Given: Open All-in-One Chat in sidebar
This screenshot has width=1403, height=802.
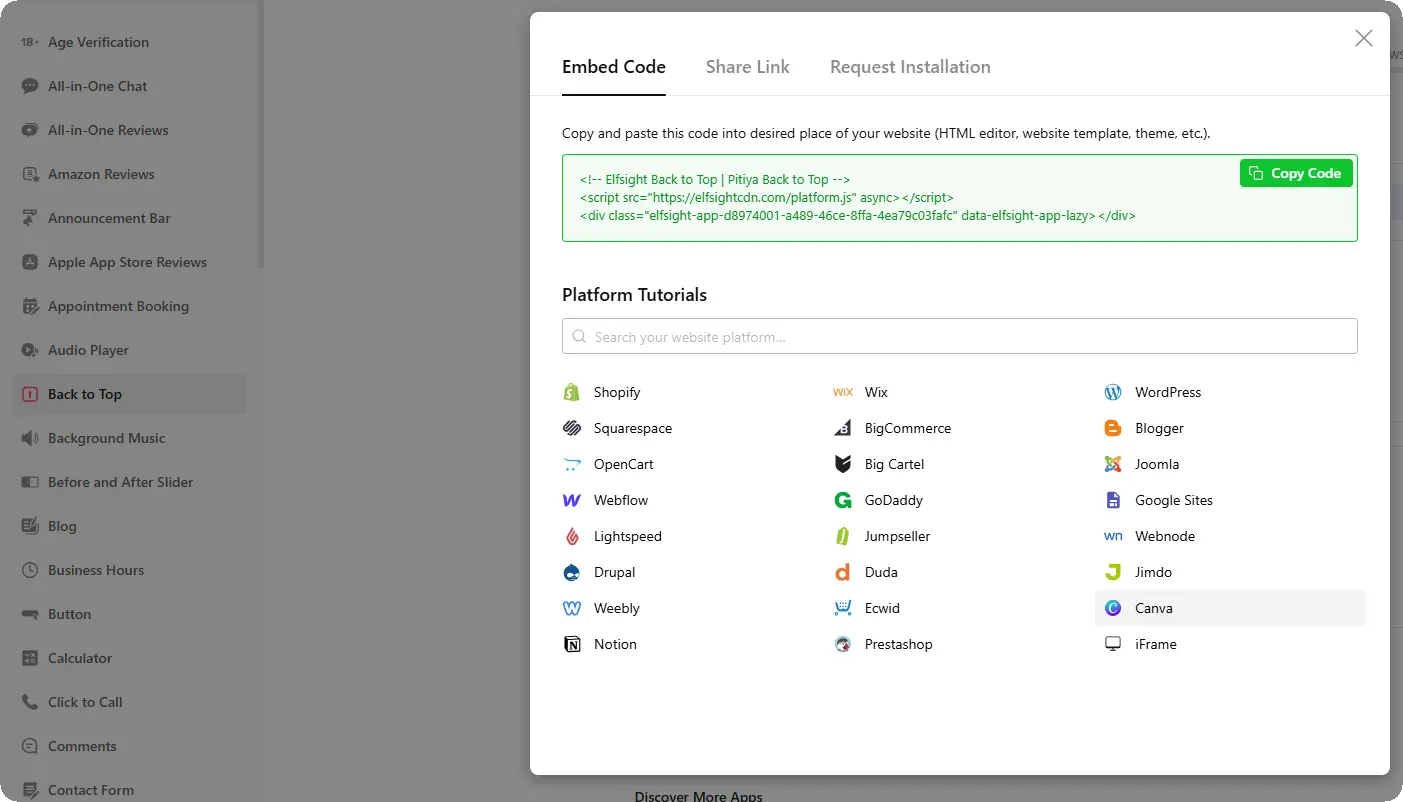Looking at the screenshot, I should tap(128, 86).
